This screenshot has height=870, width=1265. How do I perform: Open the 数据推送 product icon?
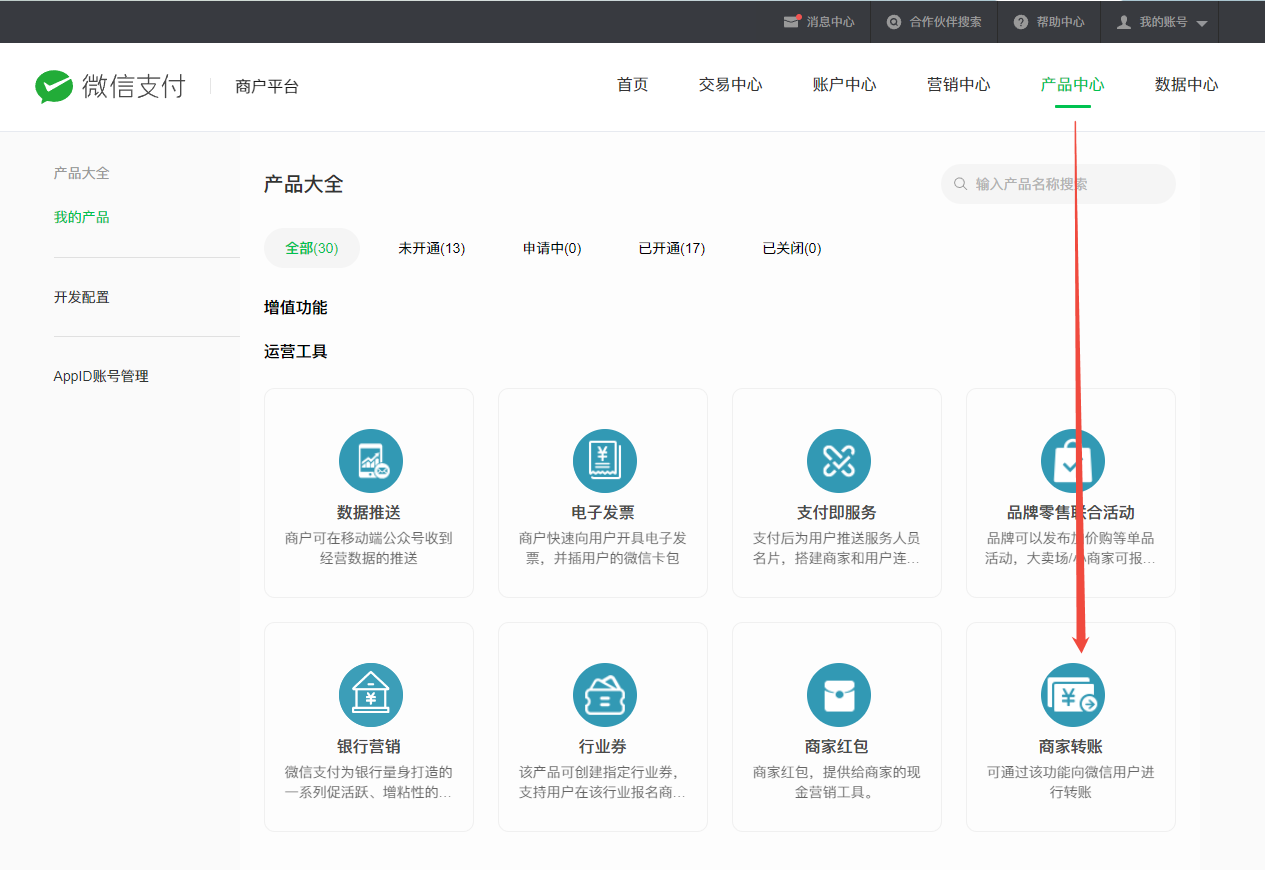[x=371, y=461]
